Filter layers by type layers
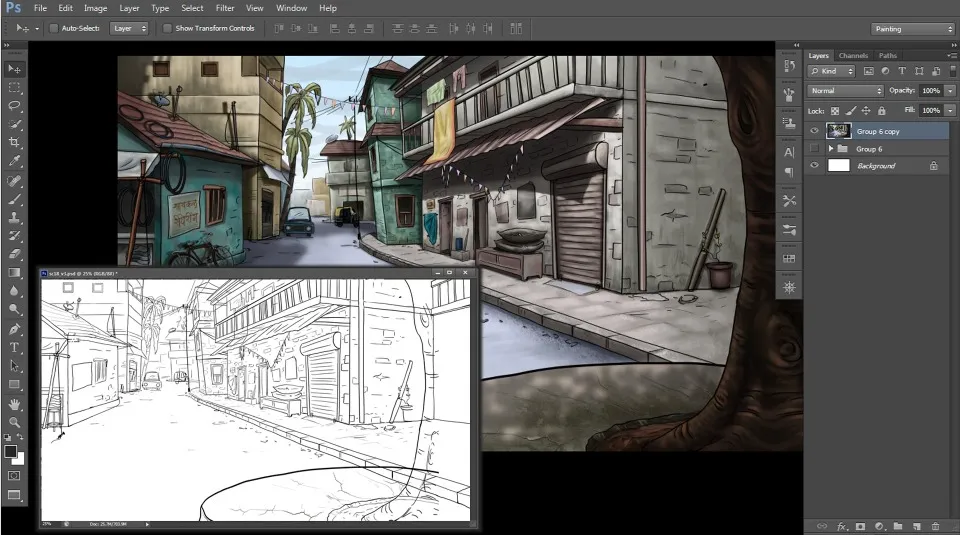This screenshot has width=960, height=535. (902, 71)
